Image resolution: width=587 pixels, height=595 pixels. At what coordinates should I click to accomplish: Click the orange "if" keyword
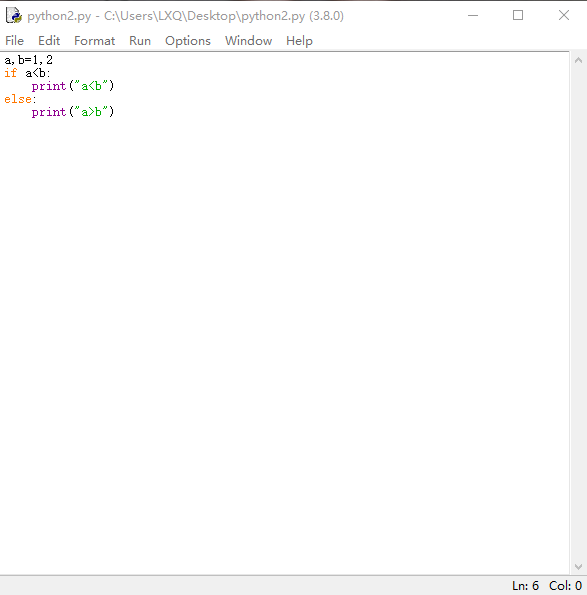tap(11, 73)
